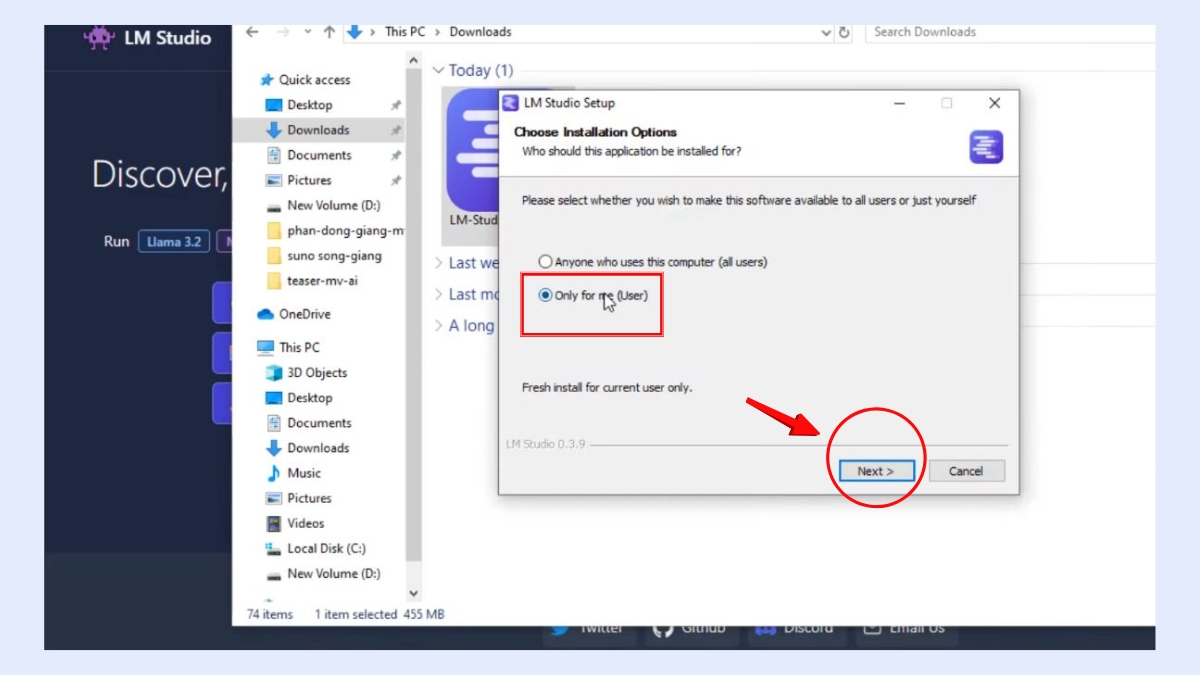Click the Llama 3.2 tag on webpage

[174, 242]
